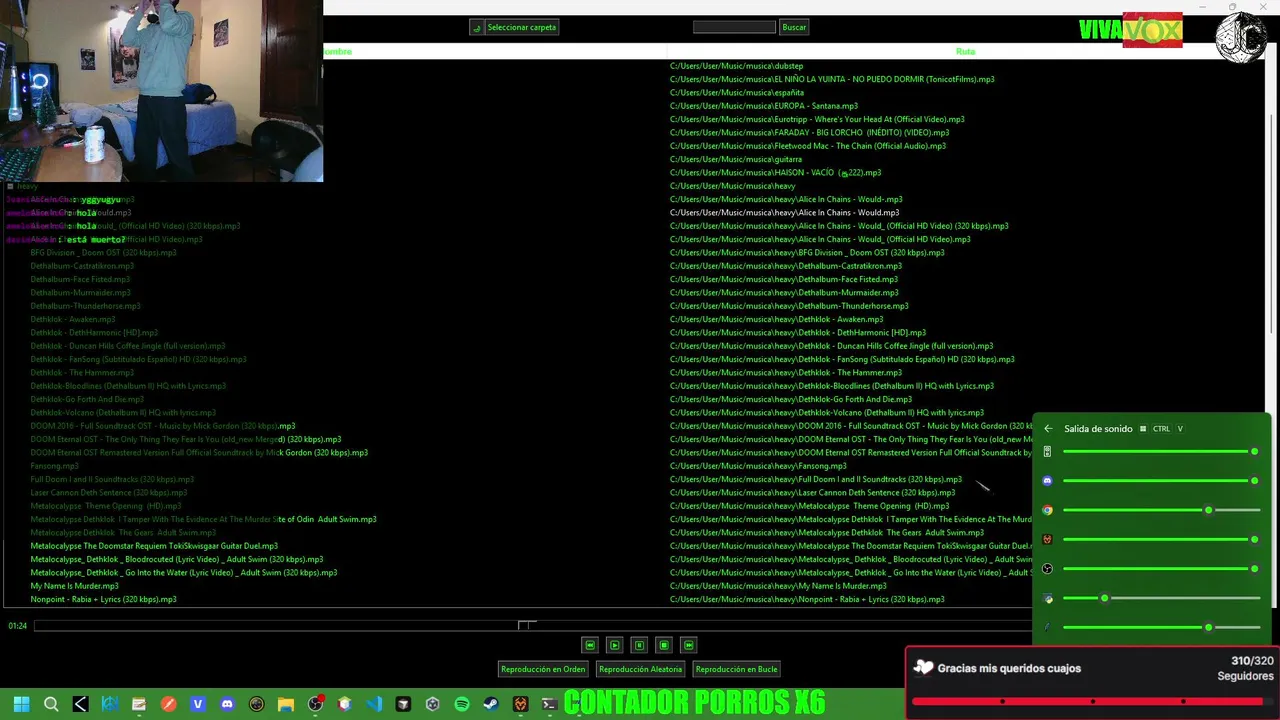1280x720 pixels.
Task: Click the Buscar button
Action: pyautogui.click(x=794, y=27)
